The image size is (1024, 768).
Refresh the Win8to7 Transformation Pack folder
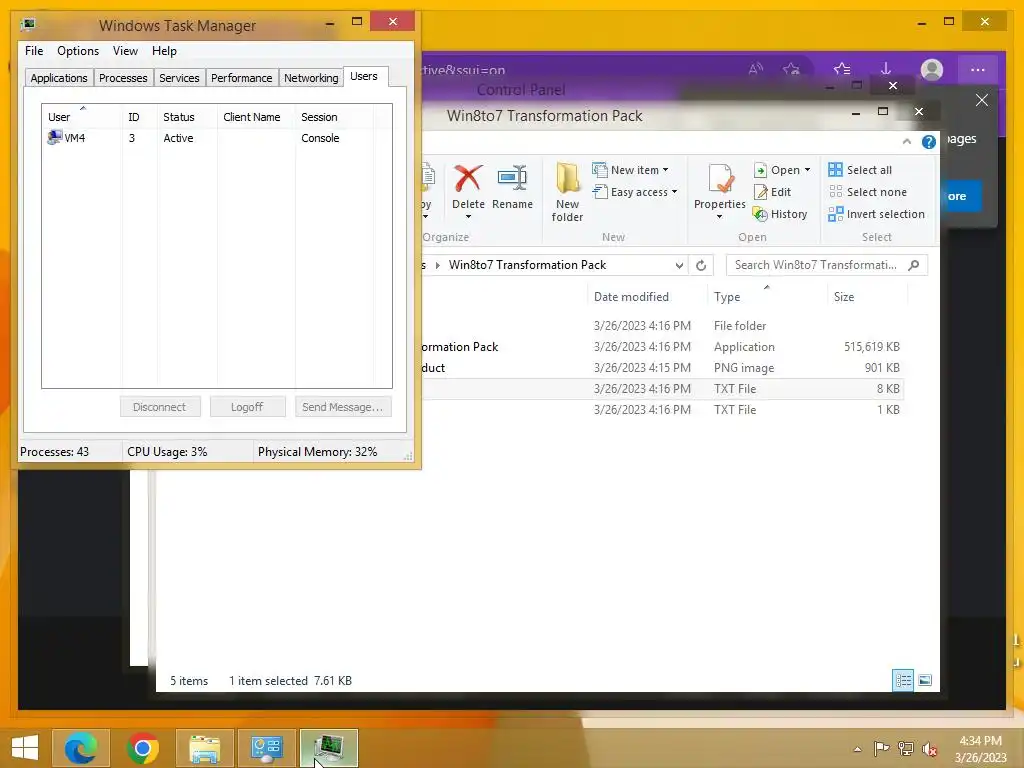701,265
